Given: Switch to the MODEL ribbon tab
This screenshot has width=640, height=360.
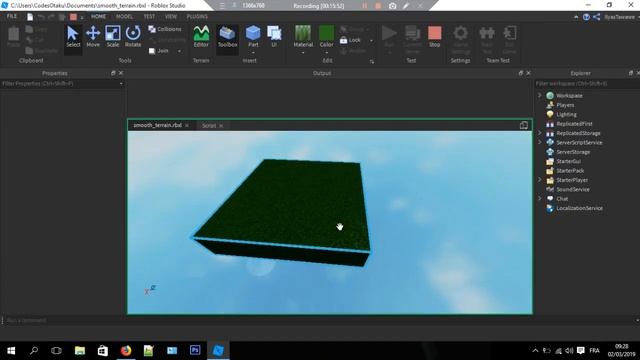Looking at the screenshot, I should tap(124, 16).
